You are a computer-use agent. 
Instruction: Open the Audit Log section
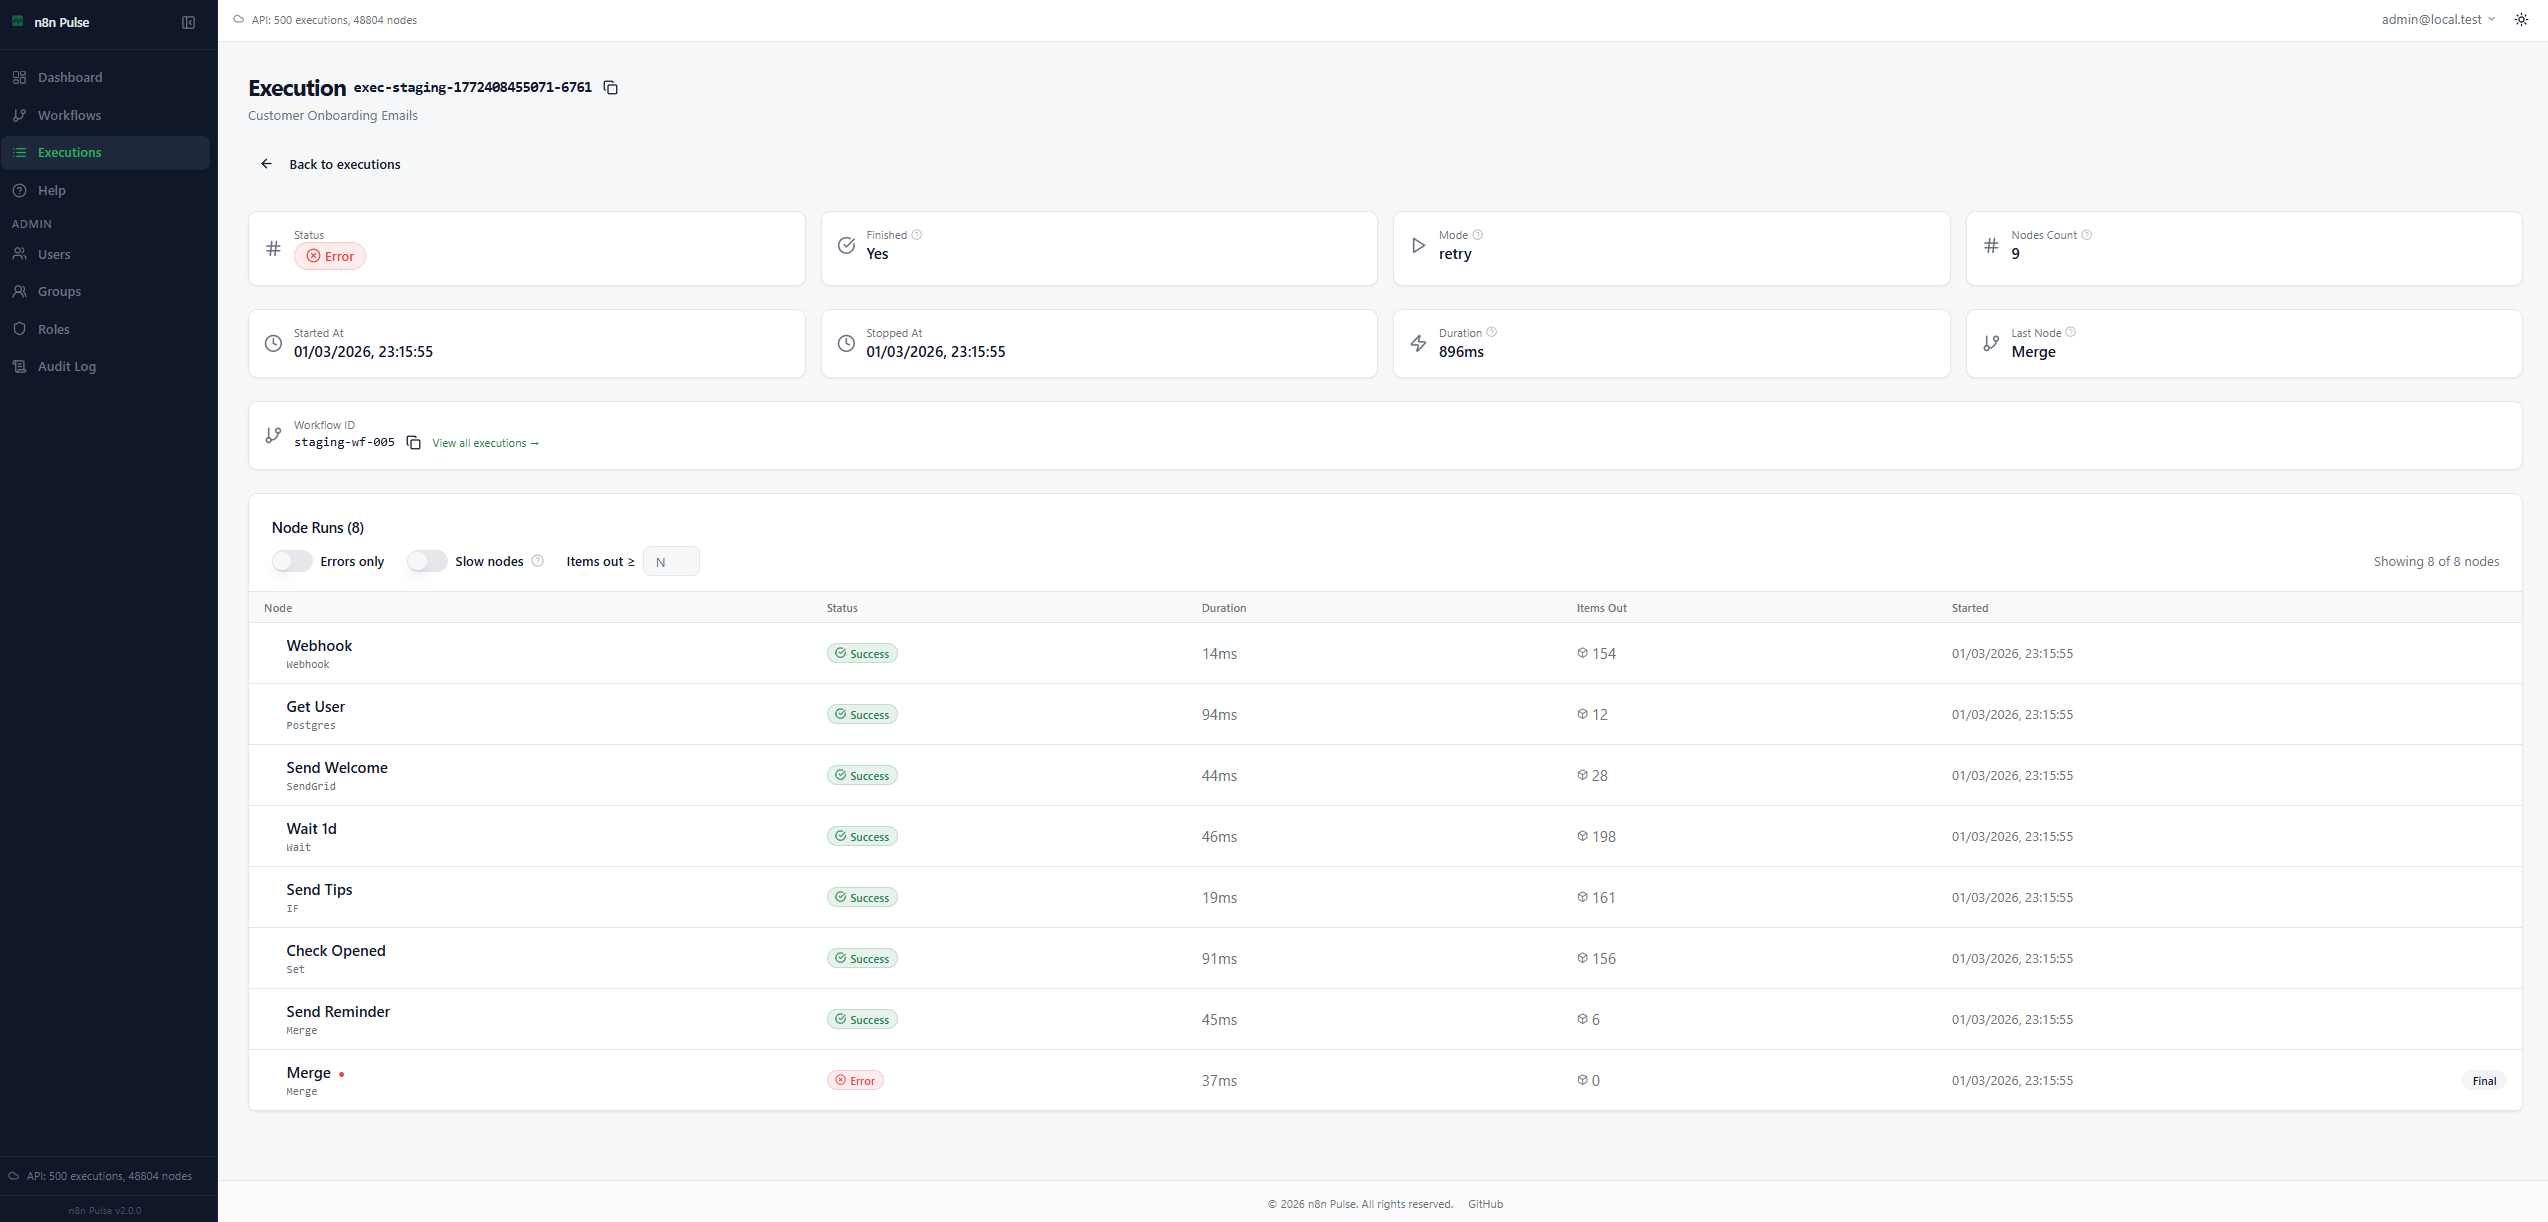pyautogui.click(x=66, y=366)
